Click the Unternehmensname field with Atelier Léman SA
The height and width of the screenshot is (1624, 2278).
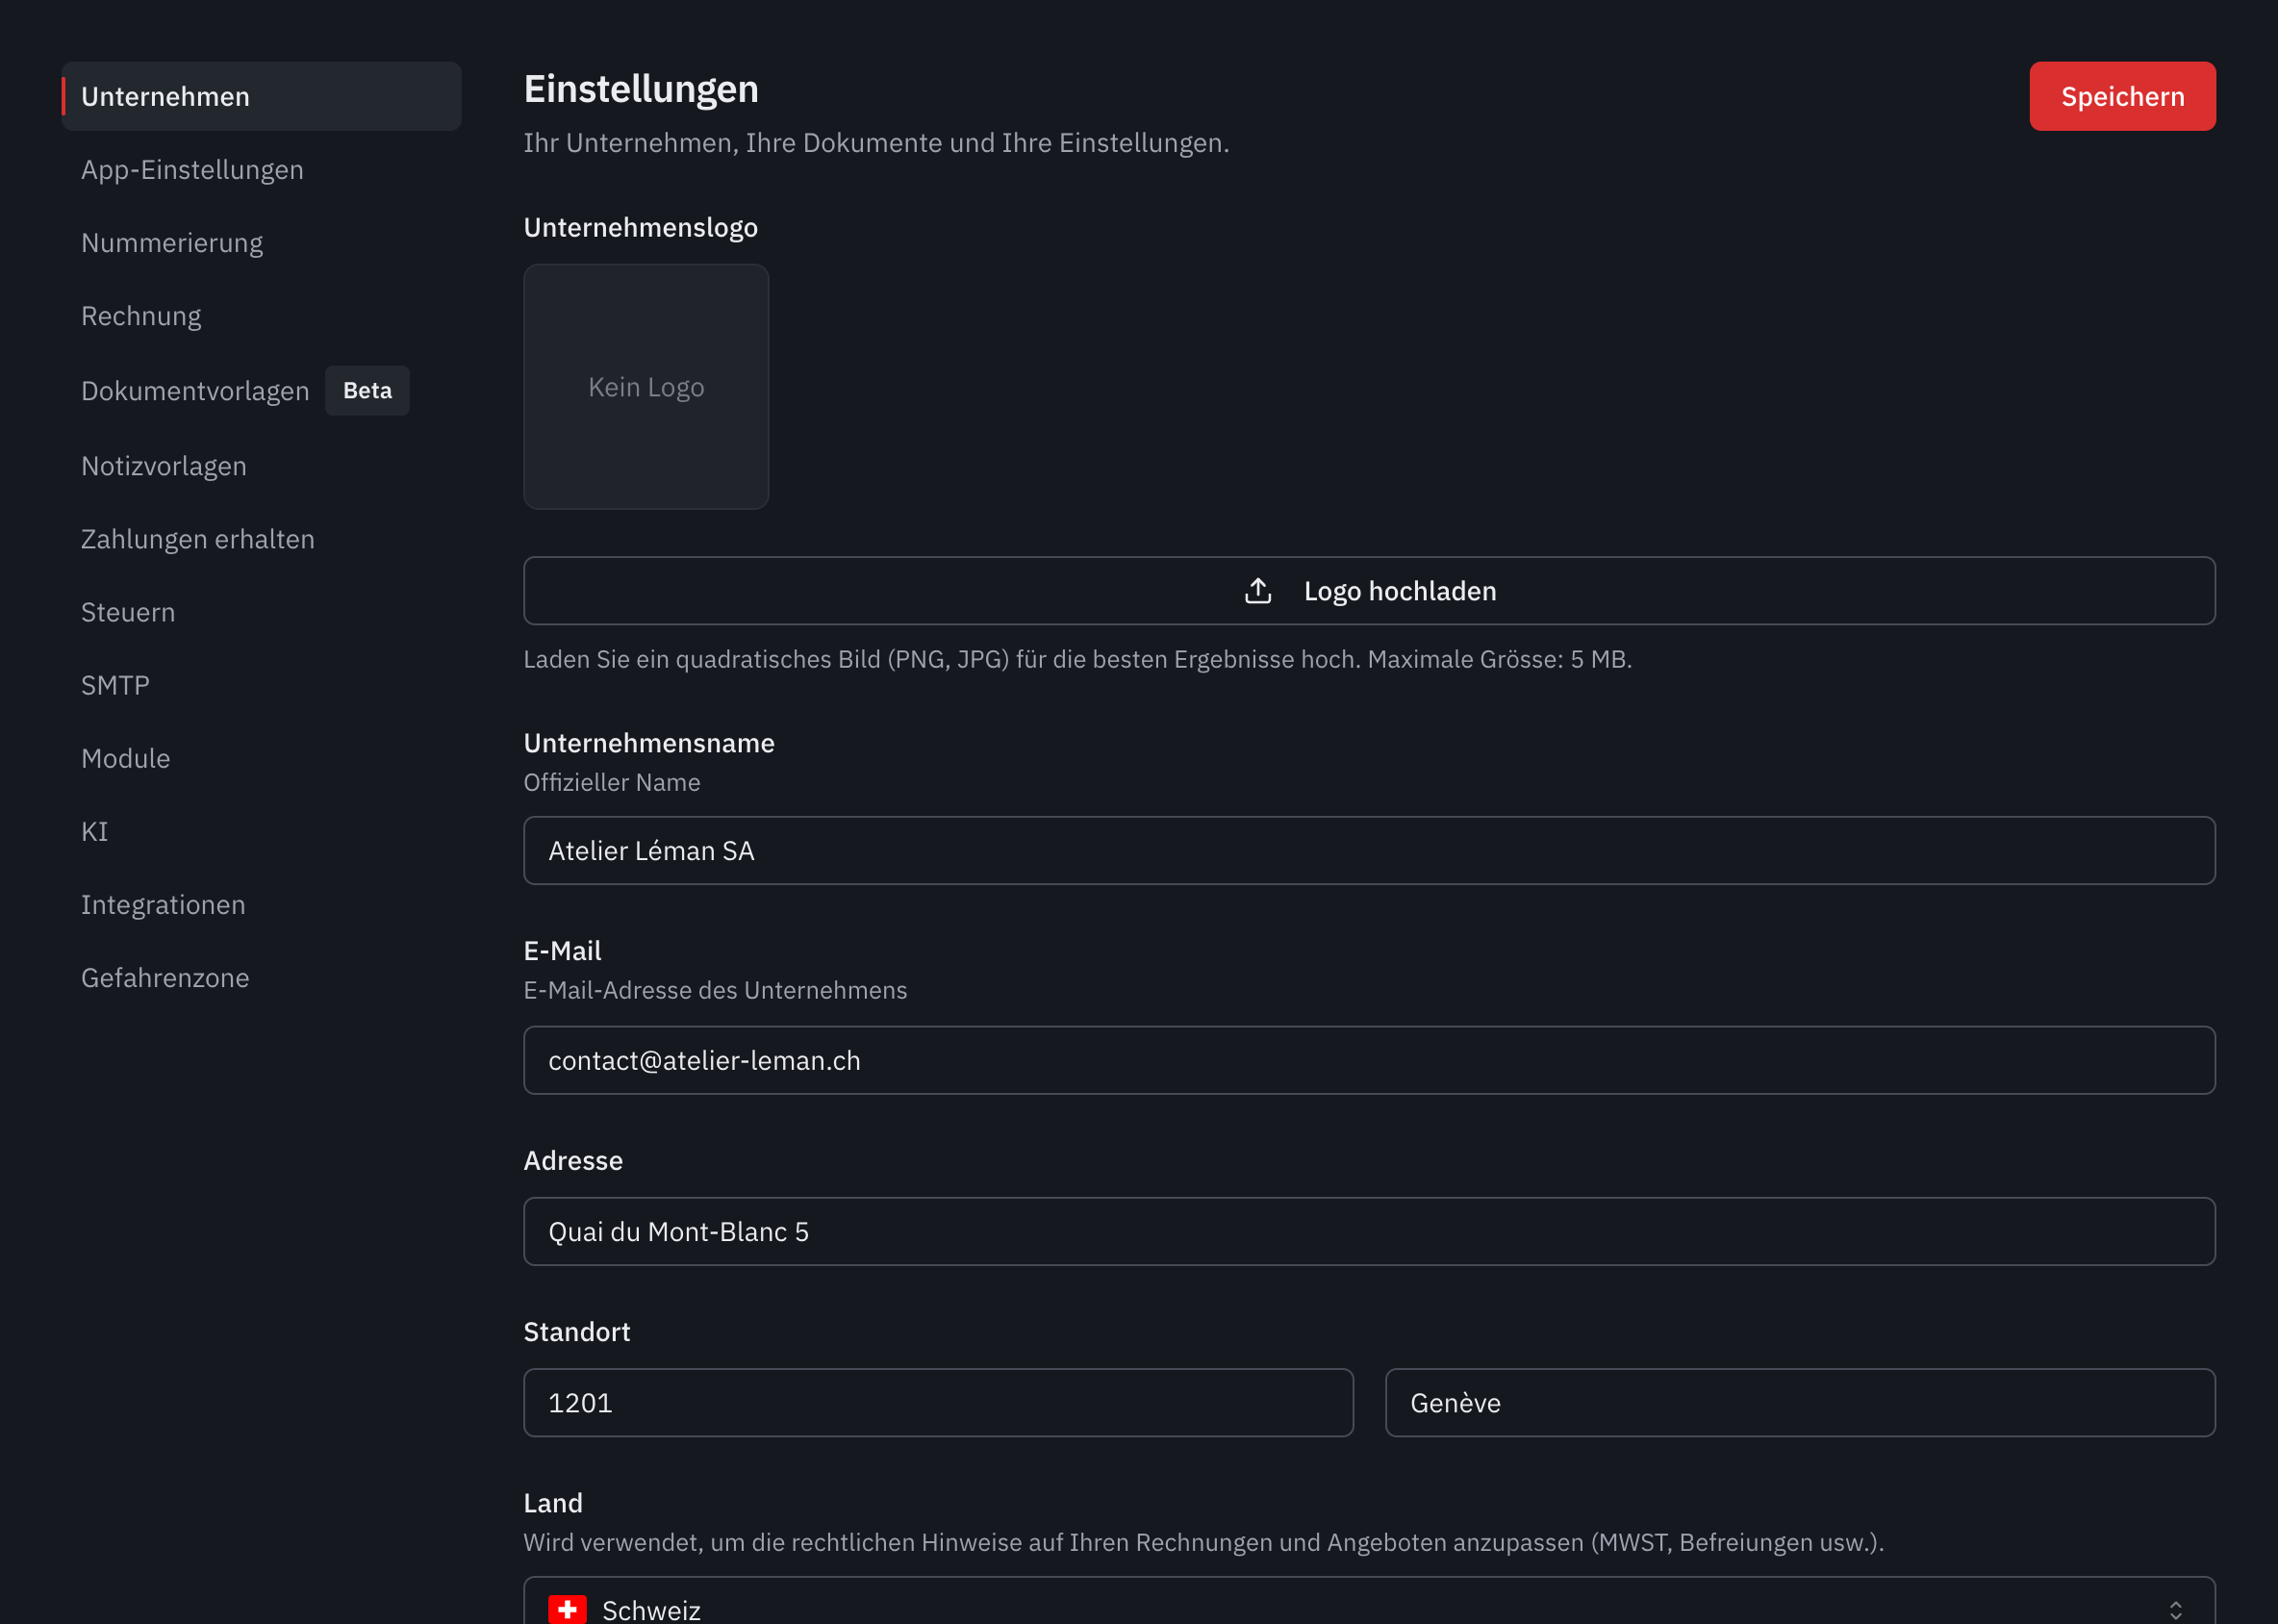[1369, 851]
